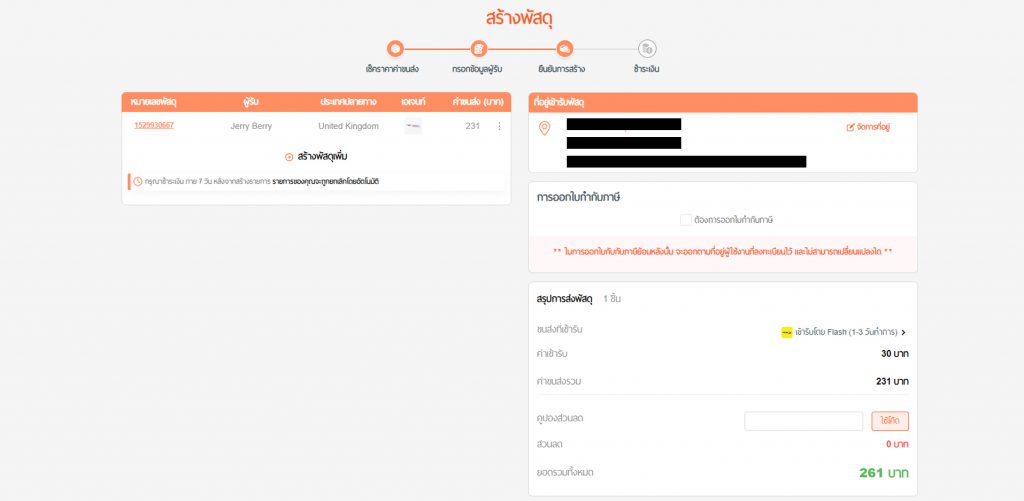This screenshot has width=1024, height=501.
Task: Open the three-dot menu for the parcel row
Action: (x=500, y=126)
